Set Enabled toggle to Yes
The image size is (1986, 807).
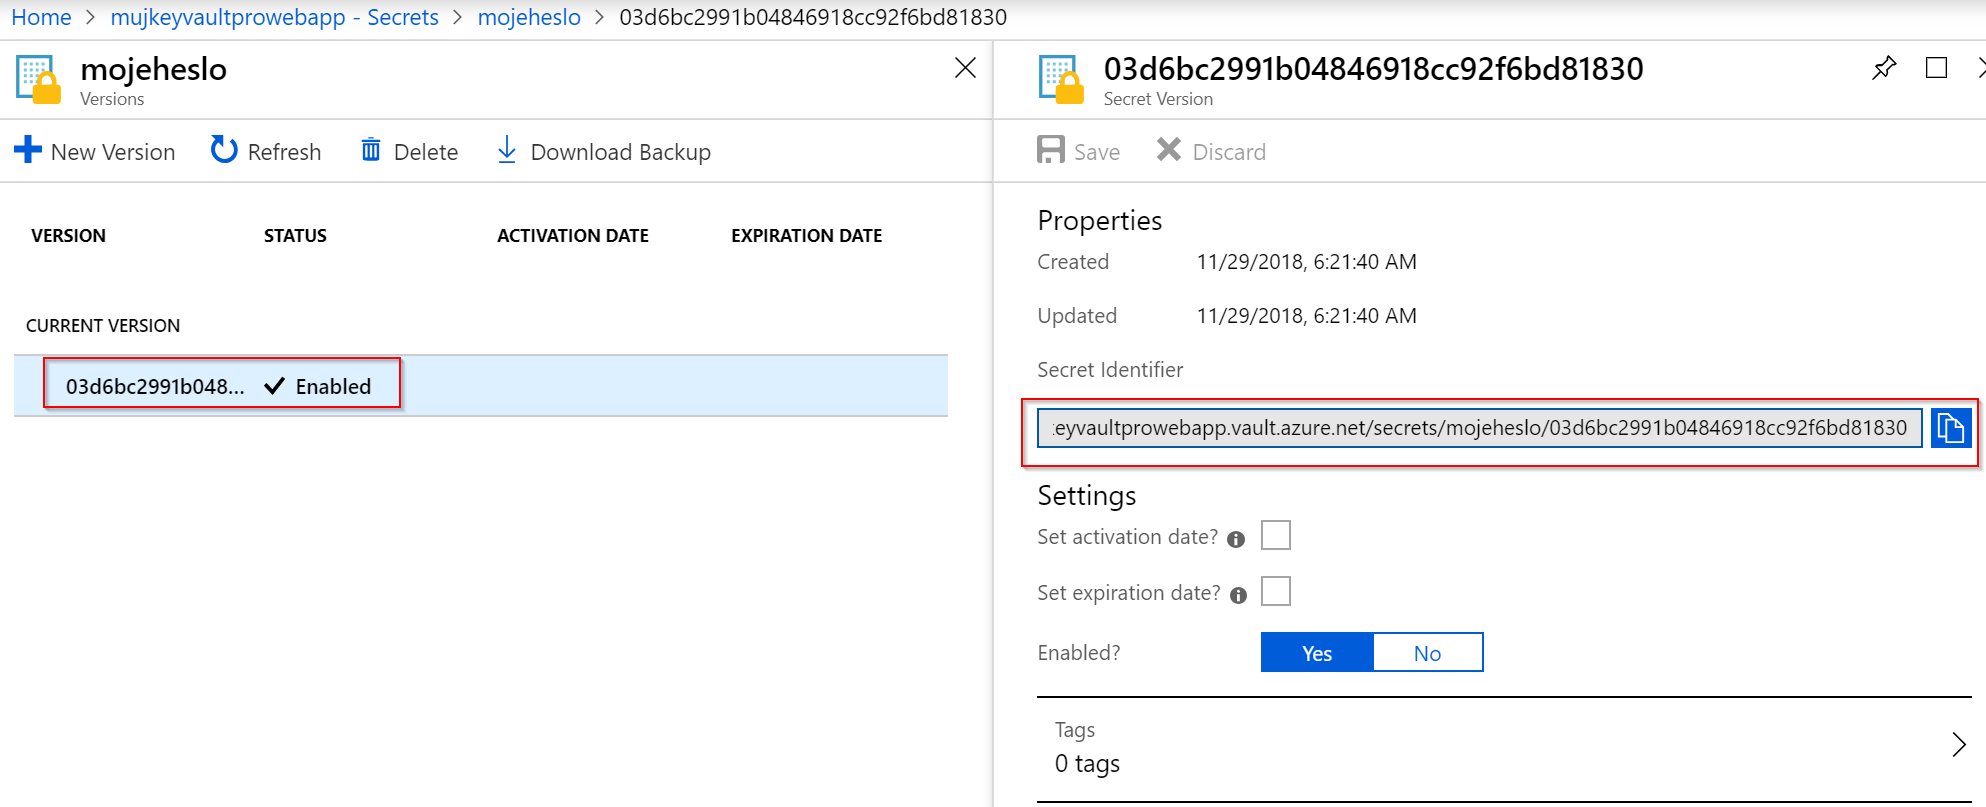pyautogui.click(x=1317, y=653)
